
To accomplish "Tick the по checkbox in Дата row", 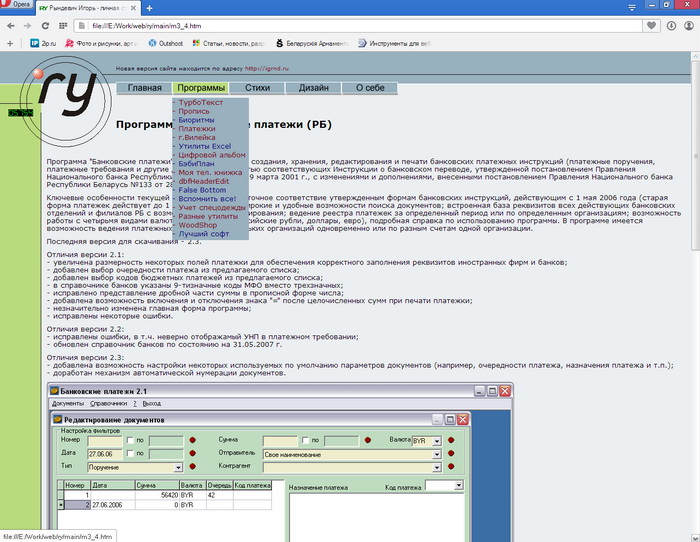I will click(130, 454).
